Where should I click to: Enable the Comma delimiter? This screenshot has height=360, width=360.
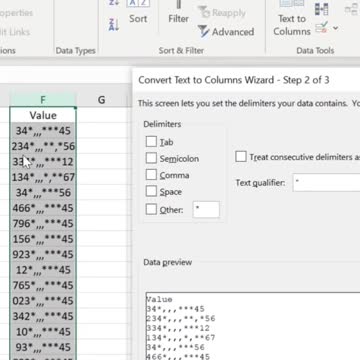coord(151,174)
